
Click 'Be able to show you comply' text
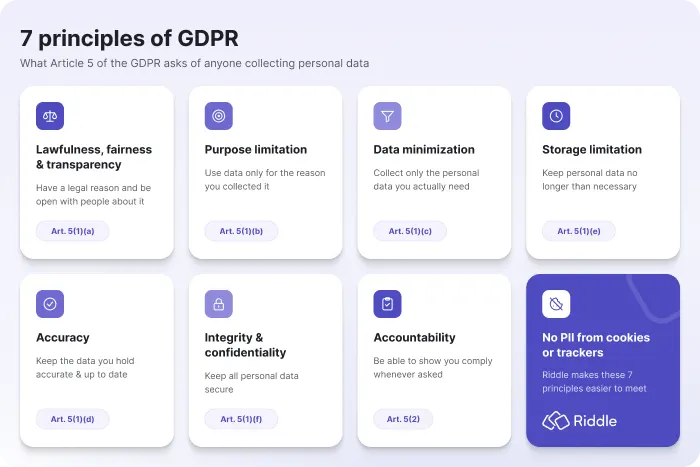[433, 367]
